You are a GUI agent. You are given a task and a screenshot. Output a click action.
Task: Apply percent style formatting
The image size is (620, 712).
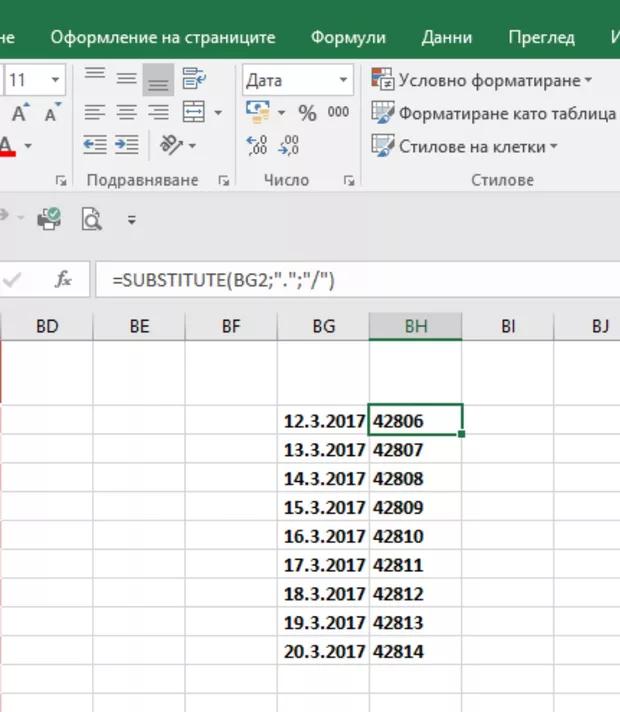click(x=307, y=113)
